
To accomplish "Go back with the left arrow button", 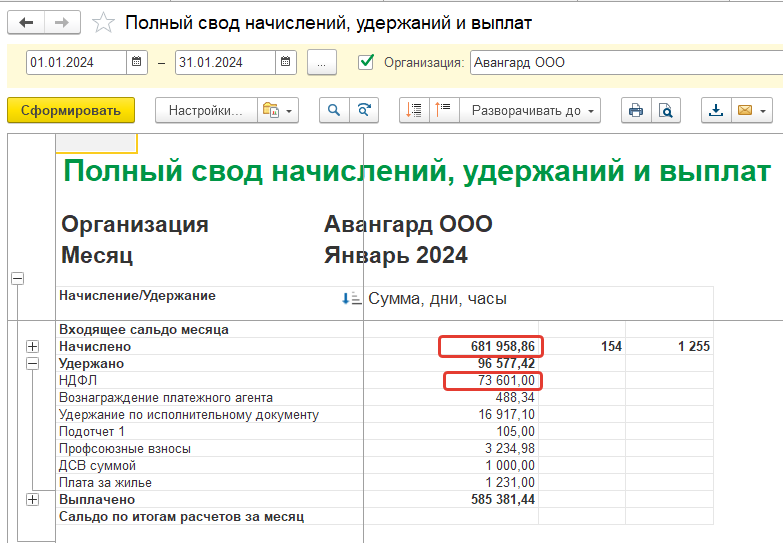I will point(26,23).
